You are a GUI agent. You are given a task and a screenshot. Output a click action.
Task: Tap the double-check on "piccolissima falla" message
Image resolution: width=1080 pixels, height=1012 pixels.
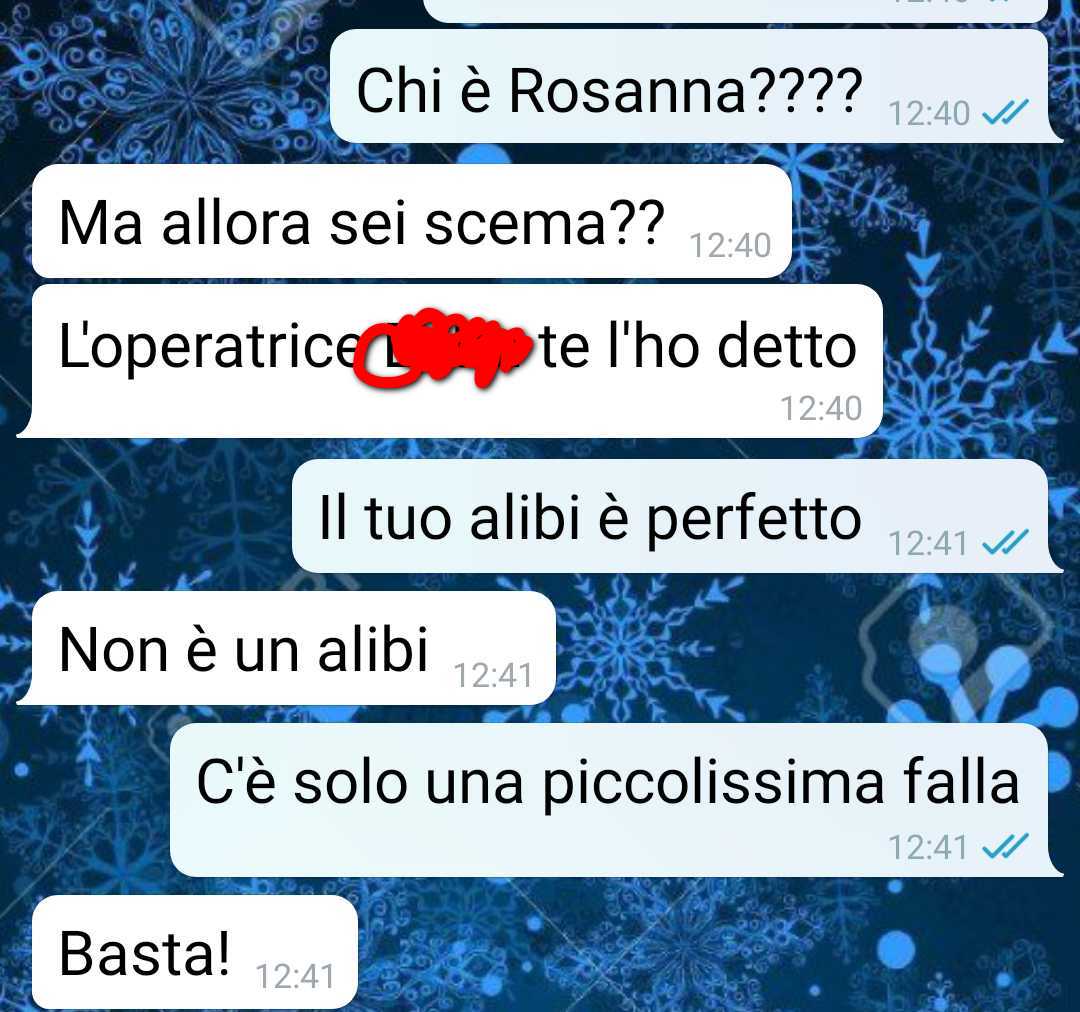pos(1006,847)
